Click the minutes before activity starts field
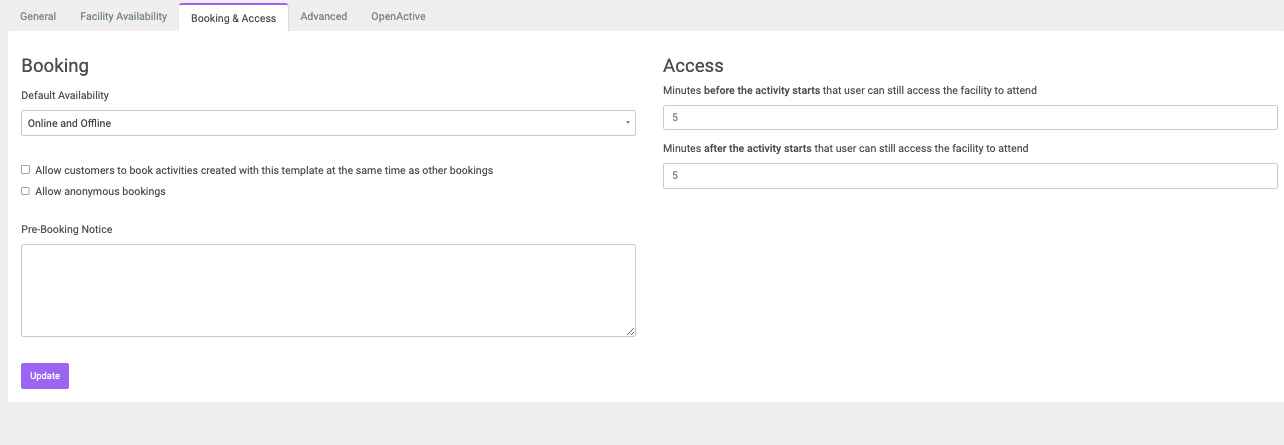Image resolution: width=1284 pixels, height=445 pixels. 970,117
